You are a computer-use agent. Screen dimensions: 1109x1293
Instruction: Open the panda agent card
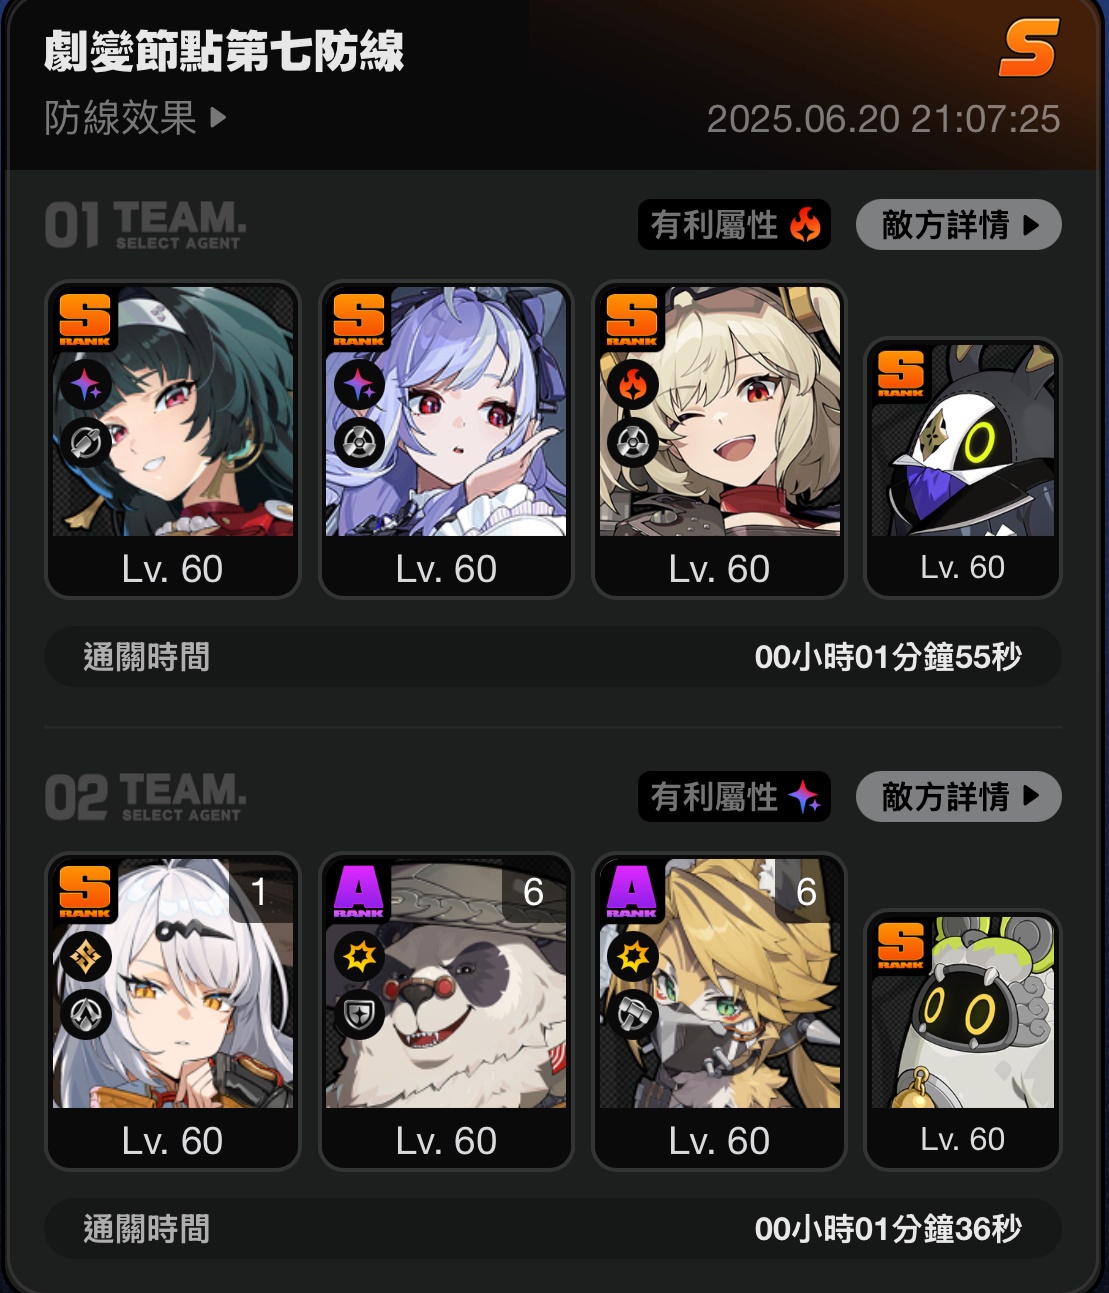(446, 1011)
